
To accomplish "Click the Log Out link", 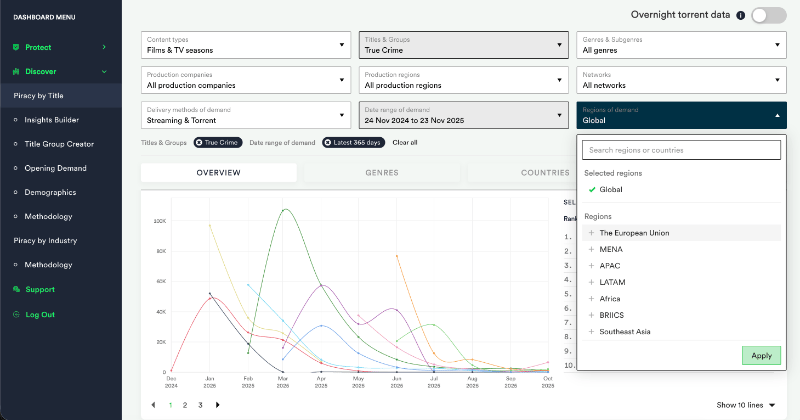I will click(x=40, y=314).
